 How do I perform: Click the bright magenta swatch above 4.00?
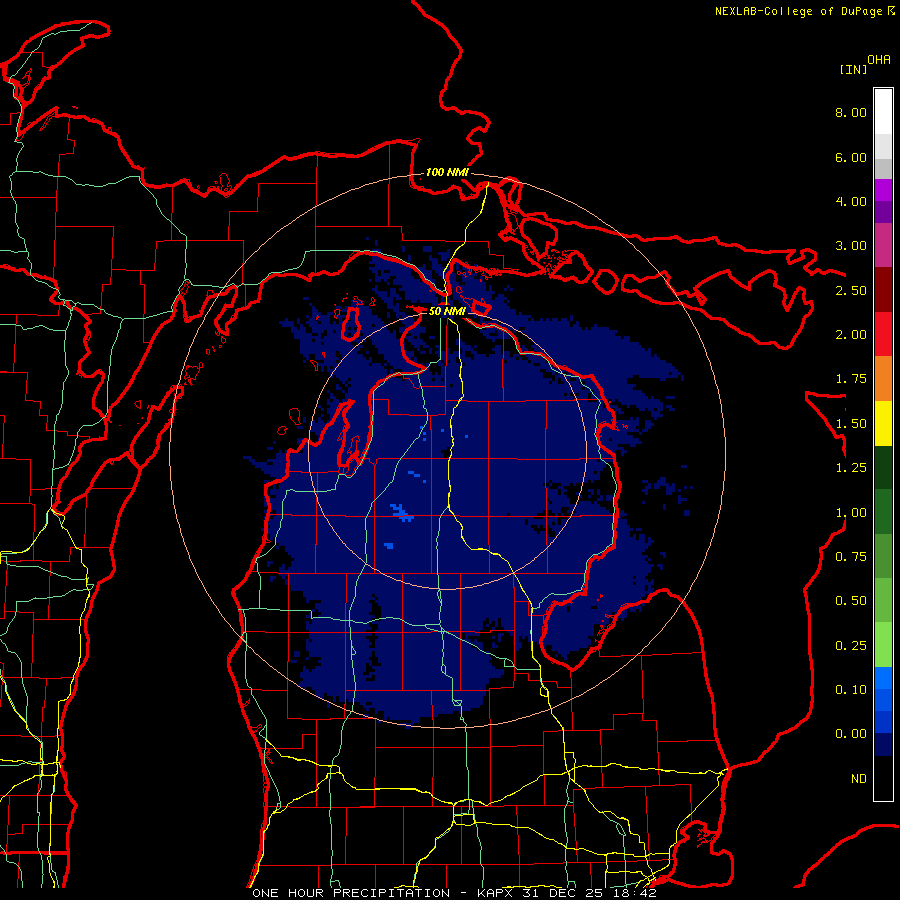(x=883, y=190)
